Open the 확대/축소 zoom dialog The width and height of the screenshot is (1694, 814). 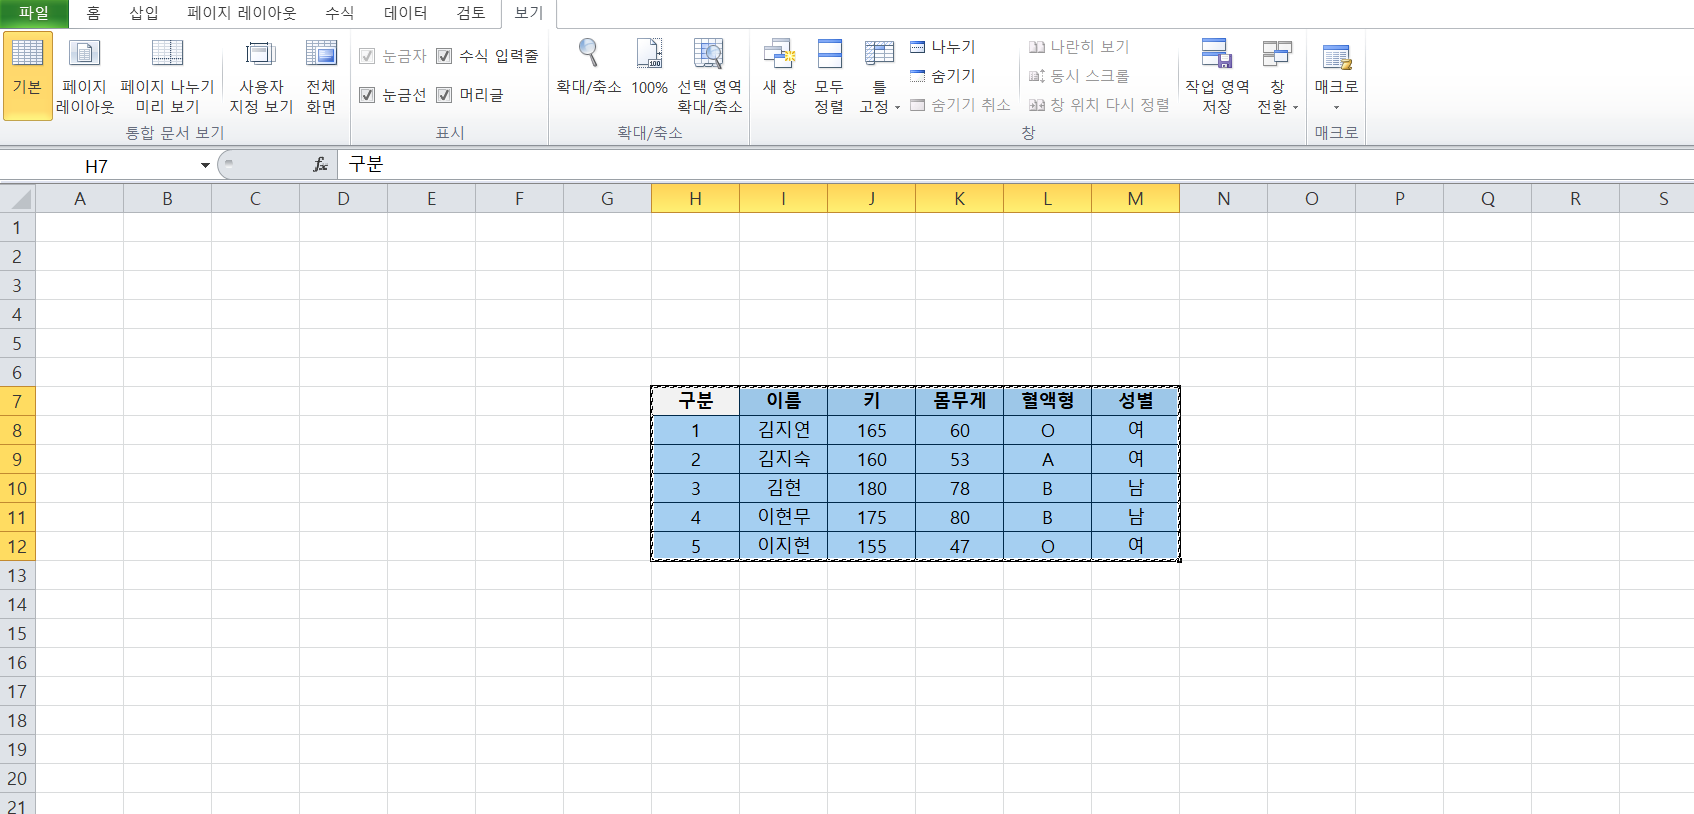point(589,67)
